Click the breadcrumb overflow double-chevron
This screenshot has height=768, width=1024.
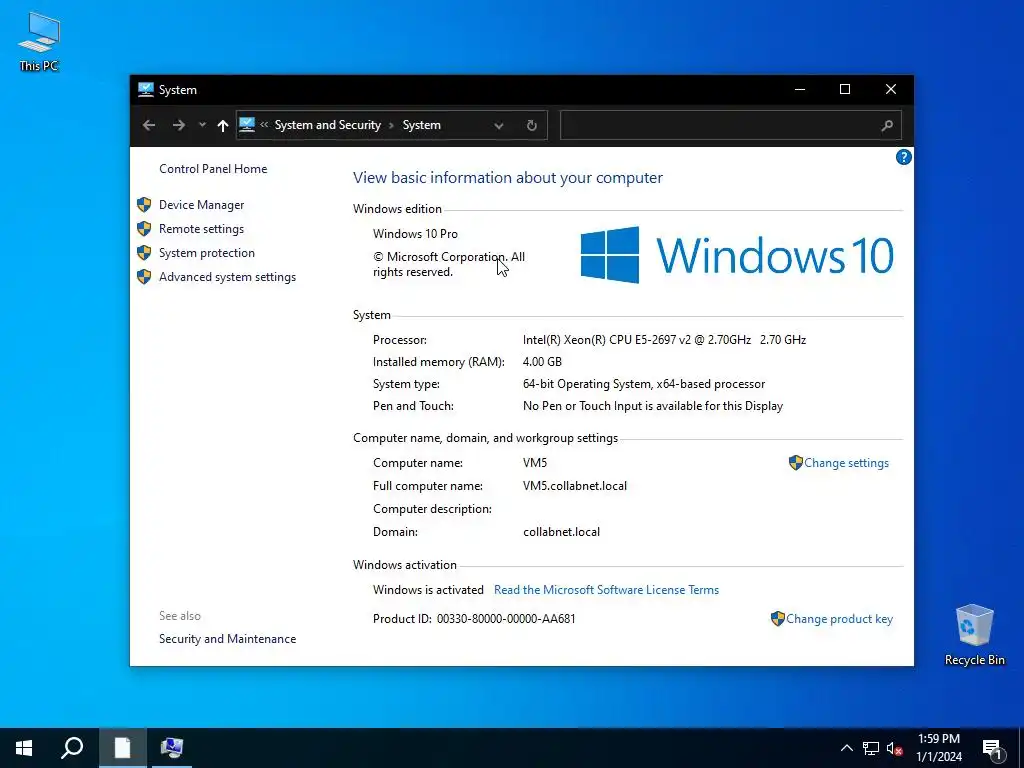[x=264, y=125]
